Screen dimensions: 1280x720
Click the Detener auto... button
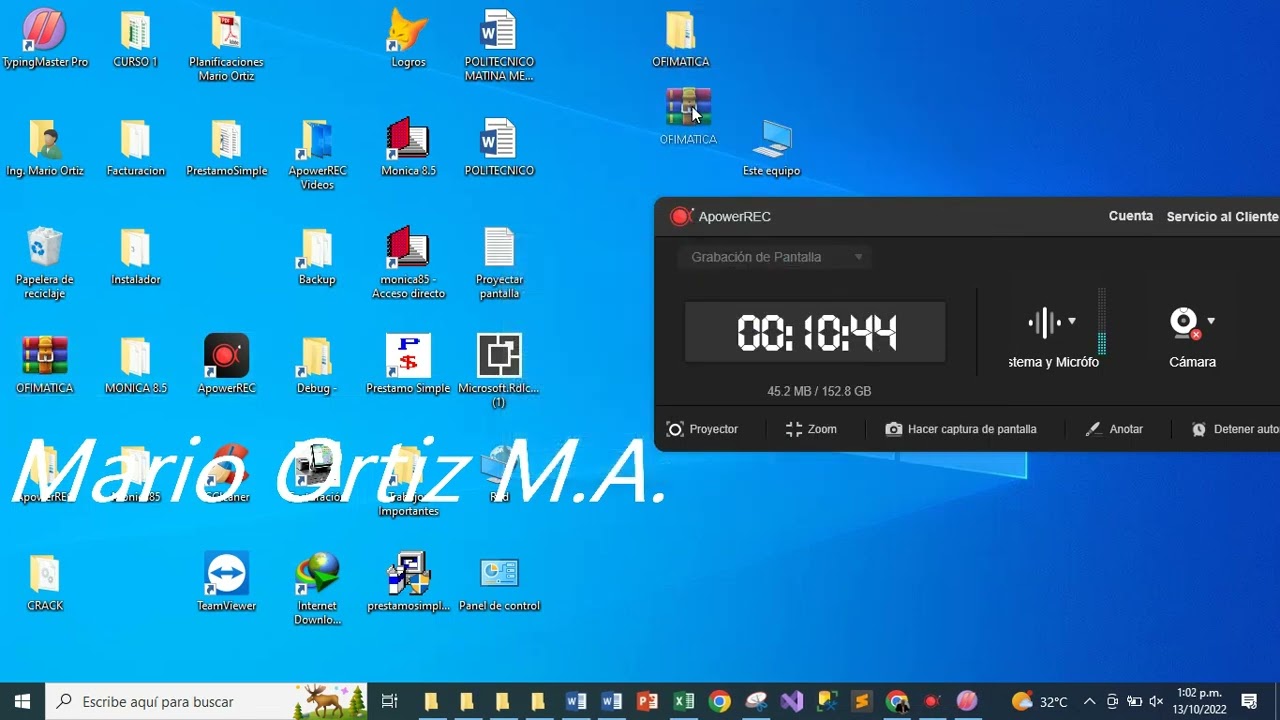point(1235,429)
